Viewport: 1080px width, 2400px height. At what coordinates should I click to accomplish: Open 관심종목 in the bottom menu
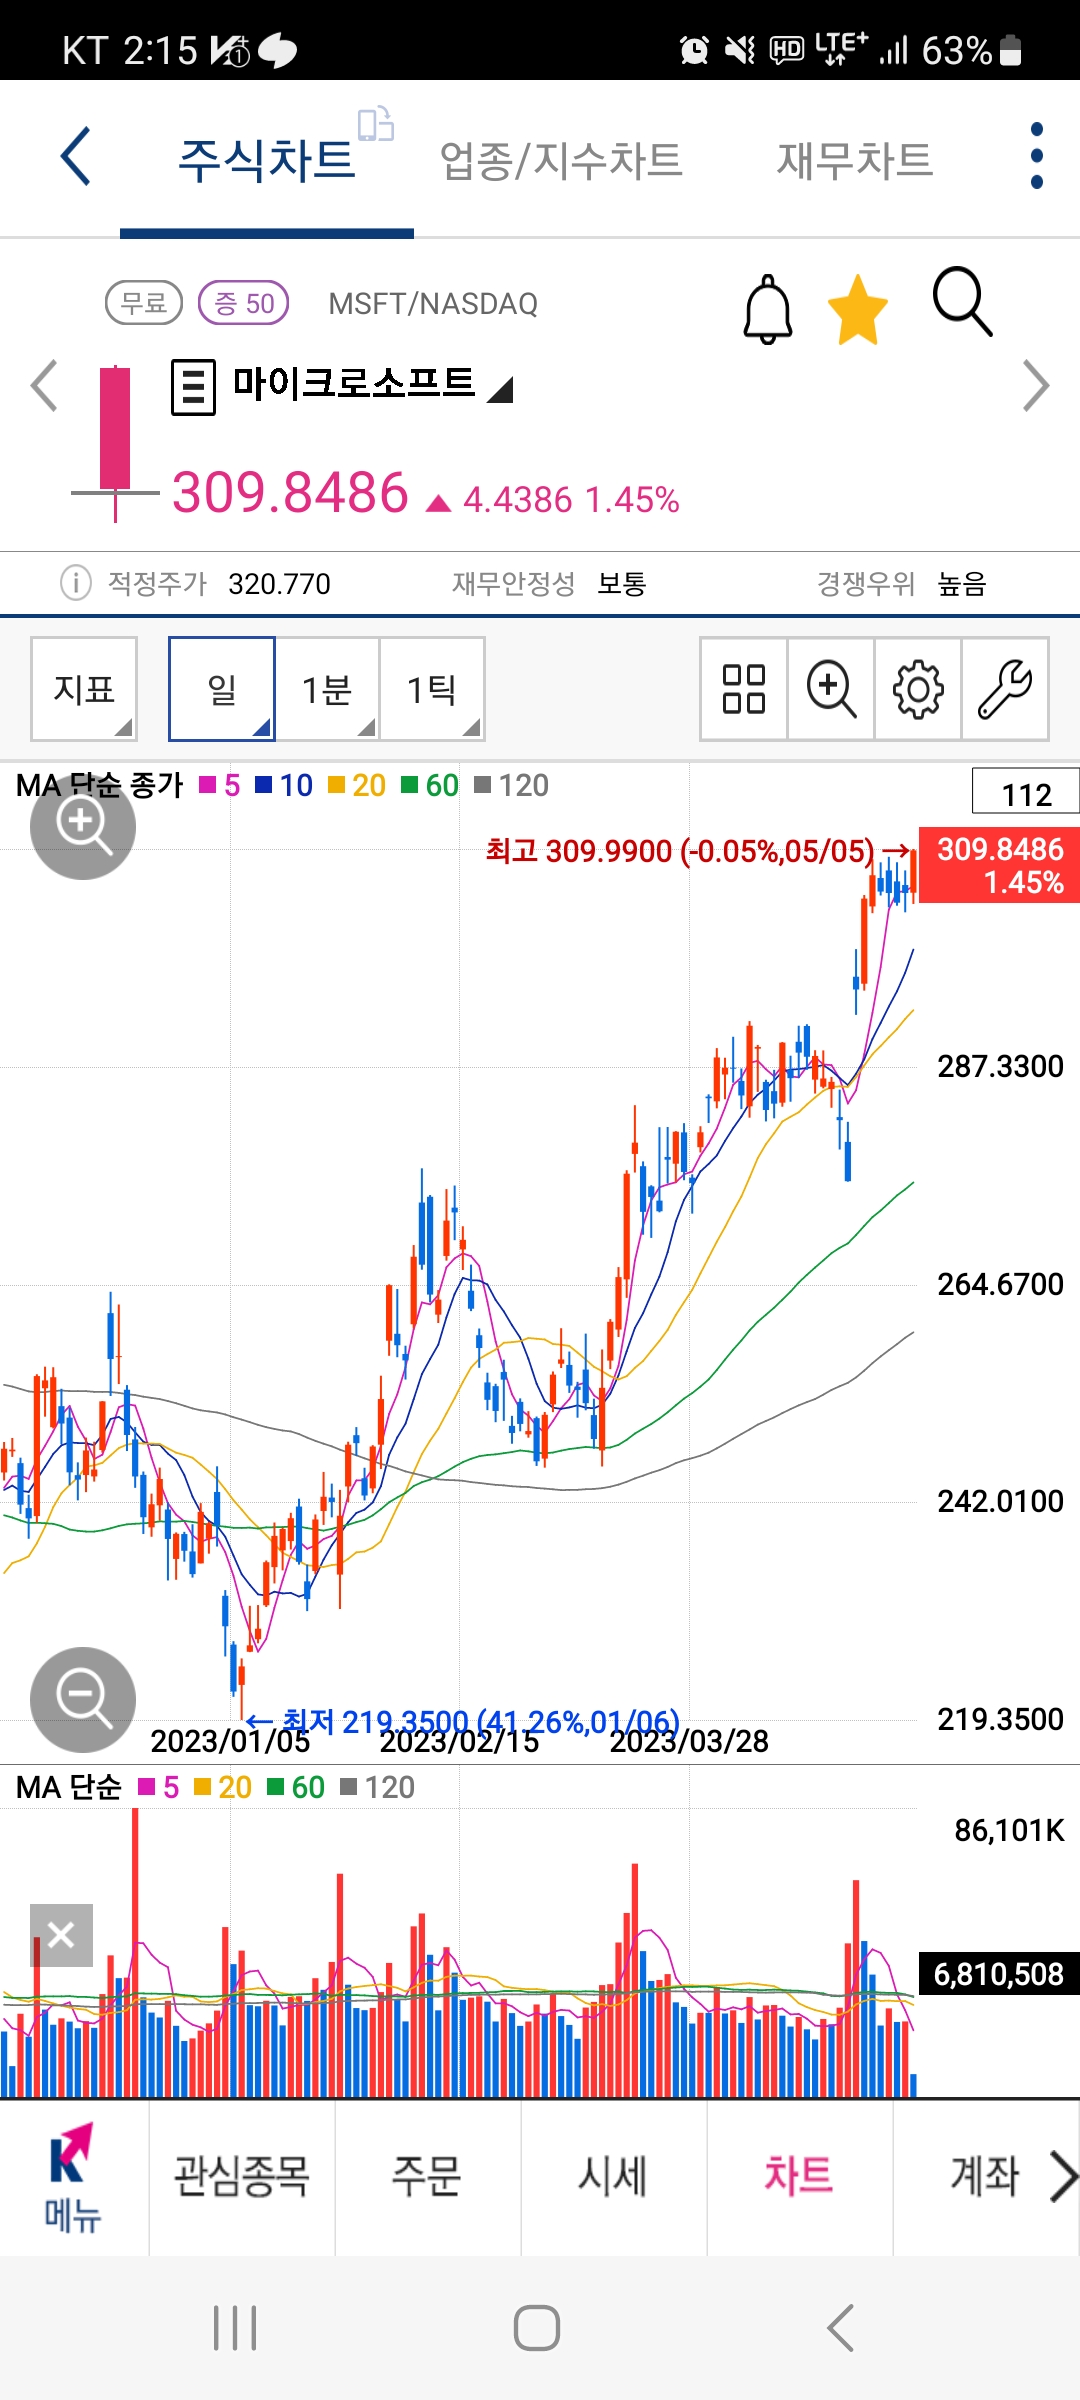pos(242,2177)
